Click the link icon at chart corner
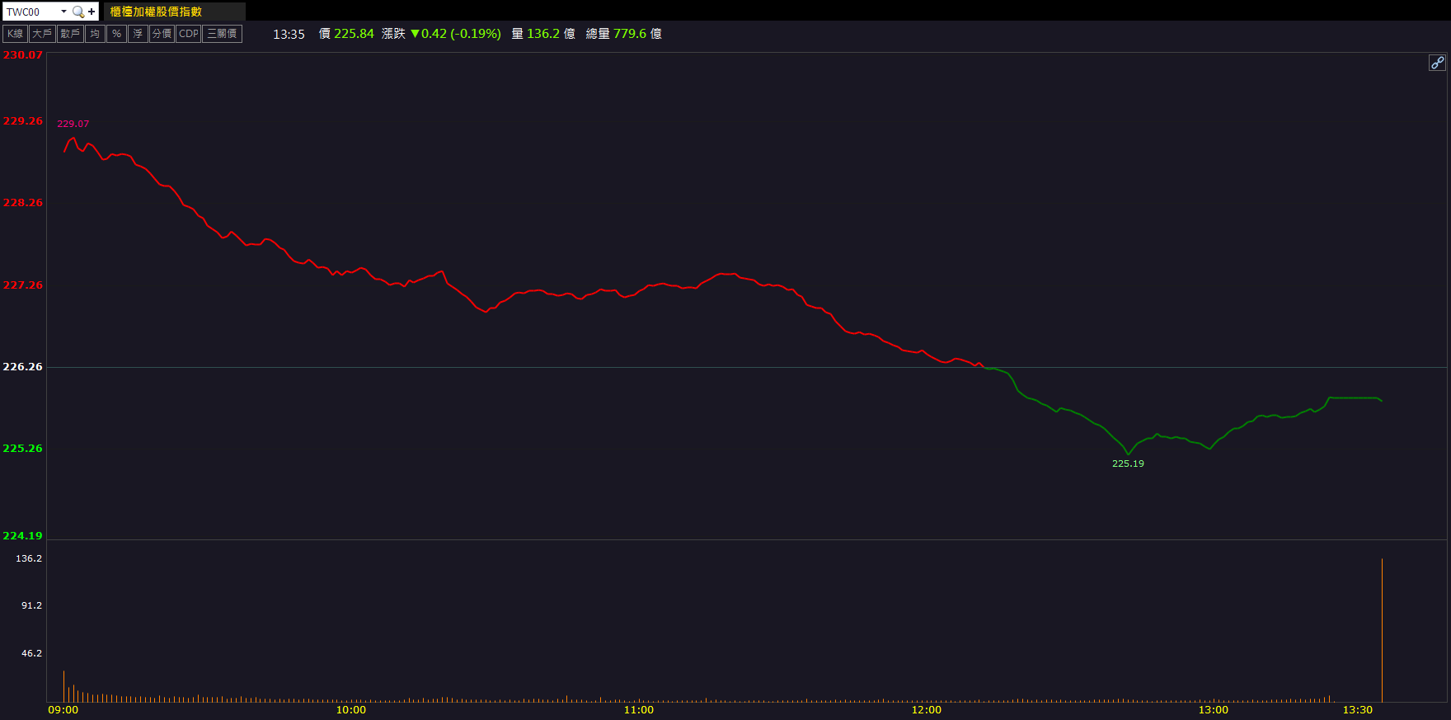 [1437, 62]
